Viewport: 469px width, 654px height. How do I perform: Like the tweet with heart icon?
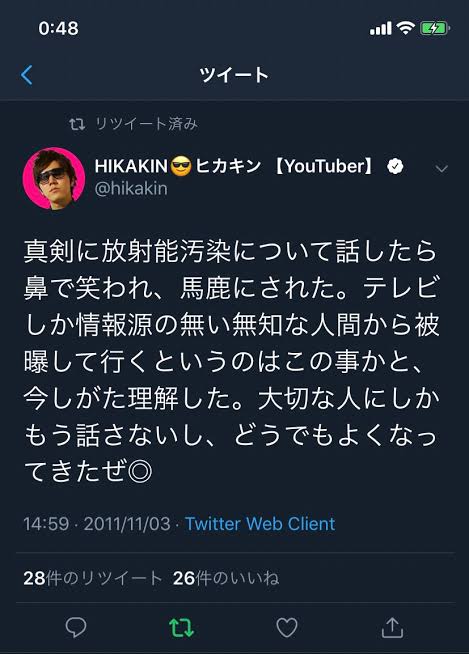pyautogui.click(x=287, y=627)
